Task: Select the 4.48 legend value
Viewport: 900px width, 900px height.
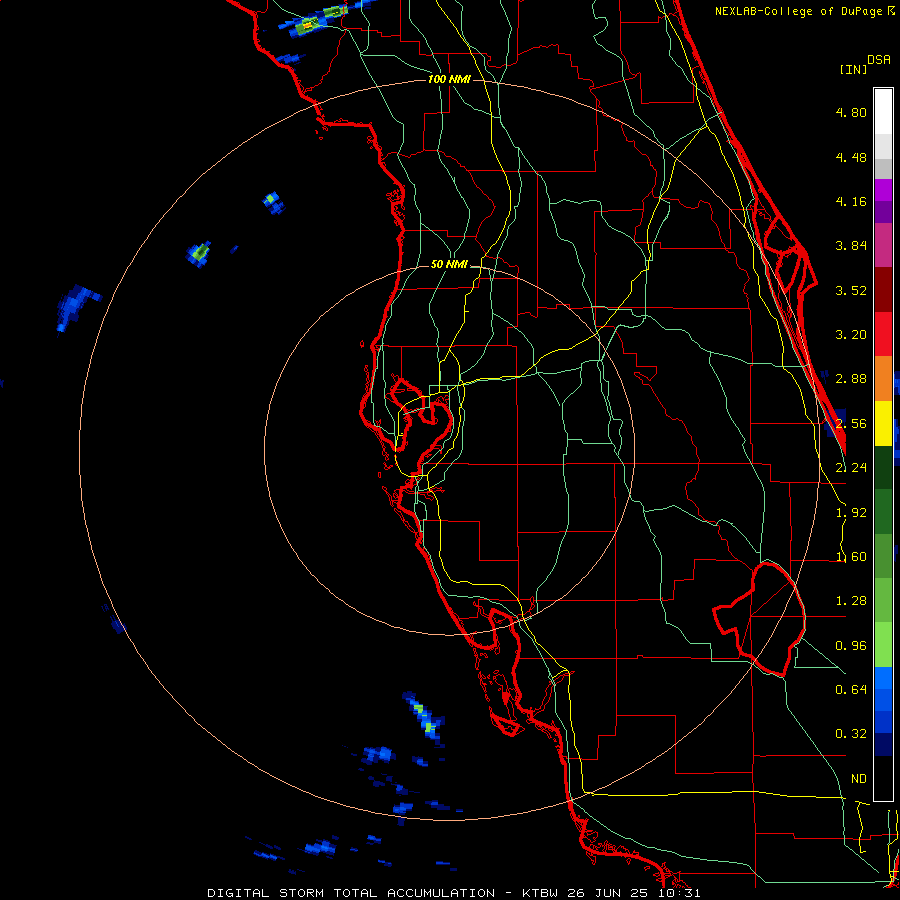Action: pos(851,157)
